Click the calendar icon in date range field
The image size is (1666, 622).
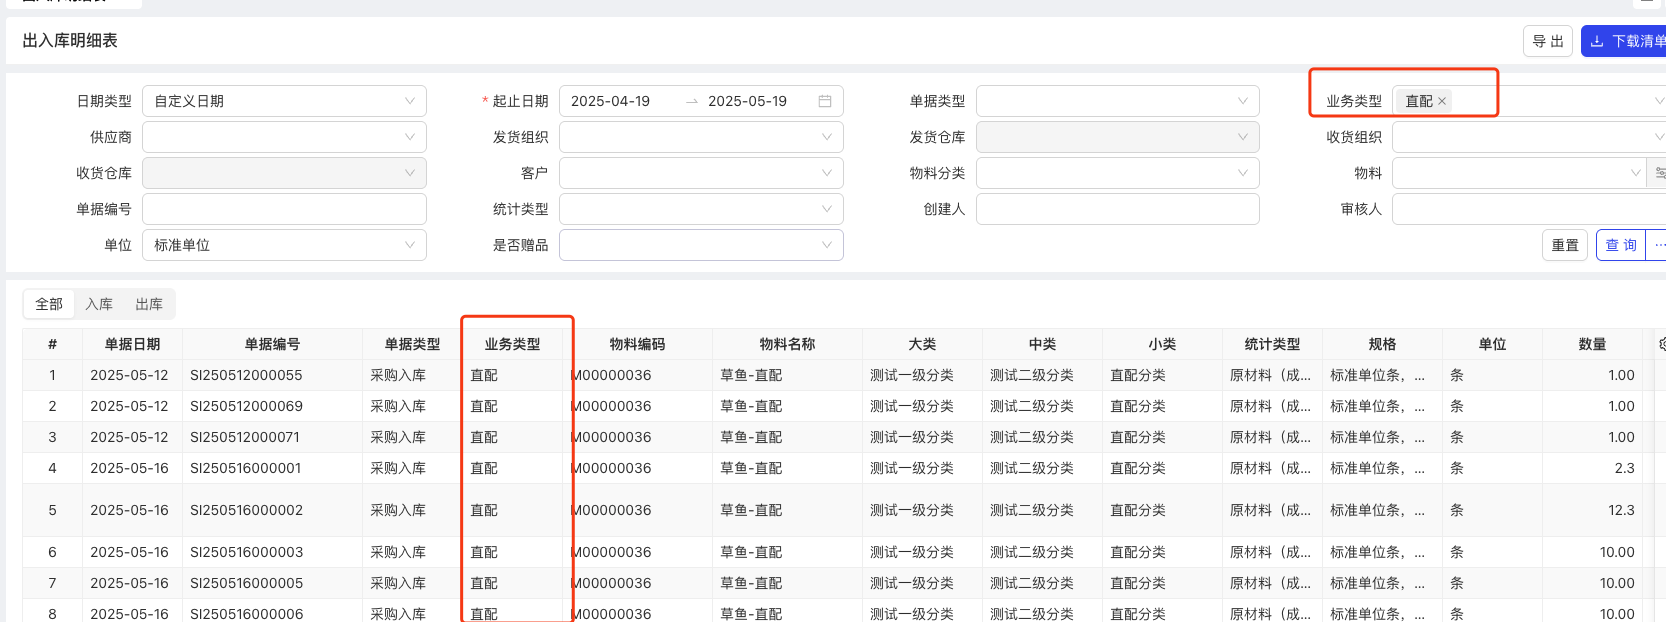[825, 101]
